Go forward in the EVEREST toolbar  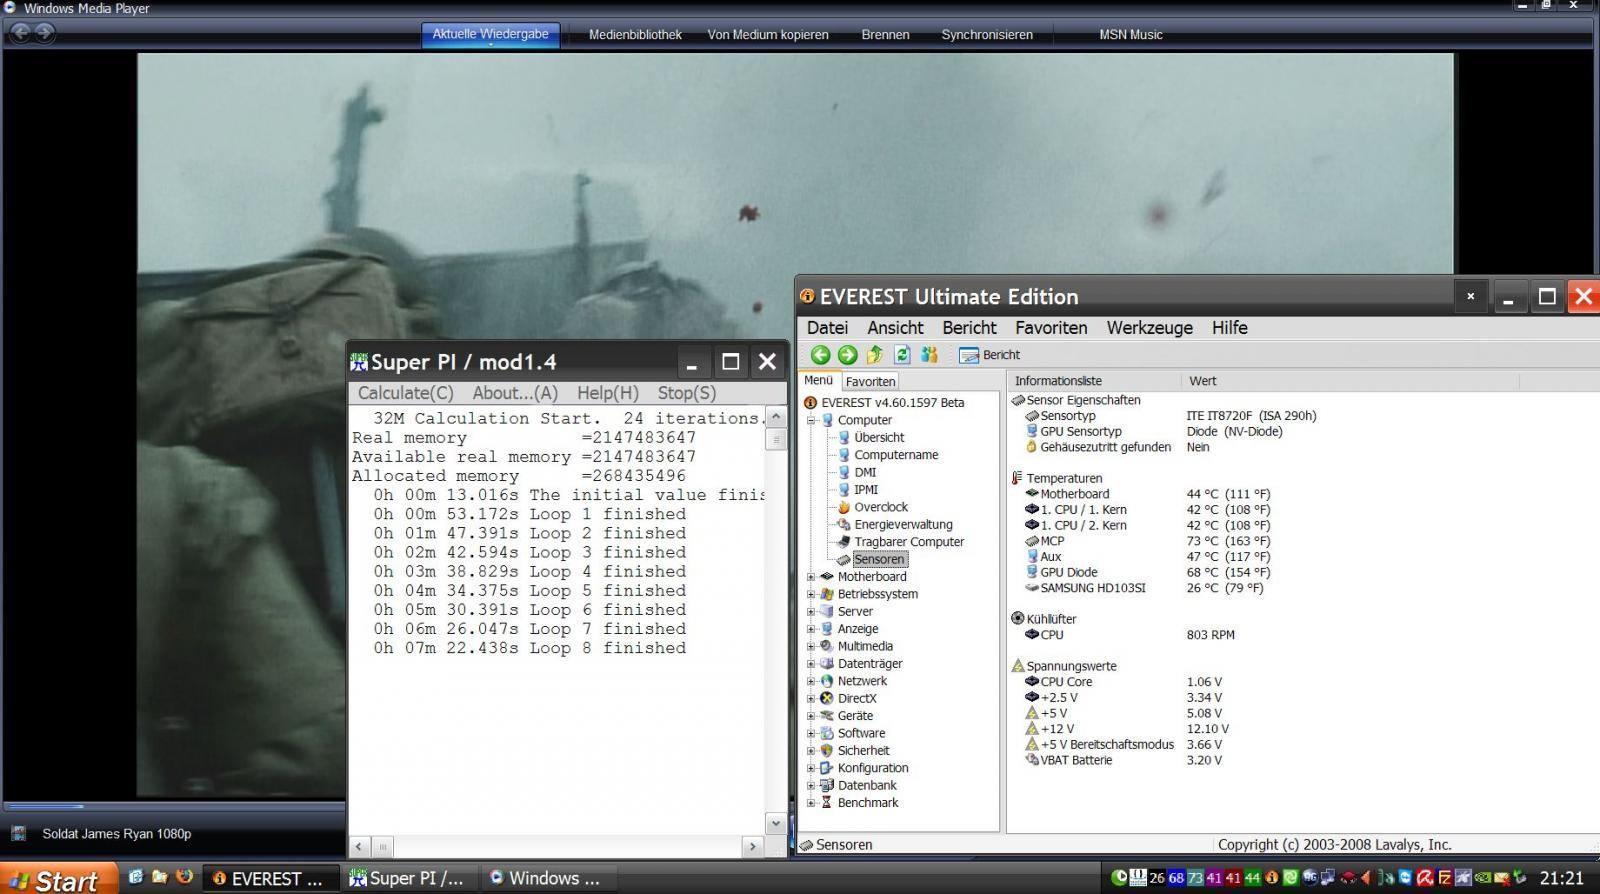[847, 354]
